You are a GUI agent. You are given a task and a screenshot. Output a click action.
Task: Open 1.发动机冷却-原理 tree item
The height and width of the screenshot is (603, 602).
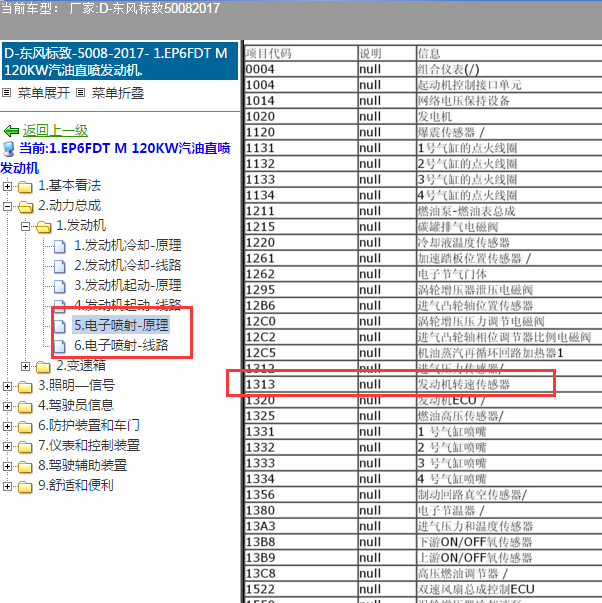pyautogui.click(x=128, y=245)
